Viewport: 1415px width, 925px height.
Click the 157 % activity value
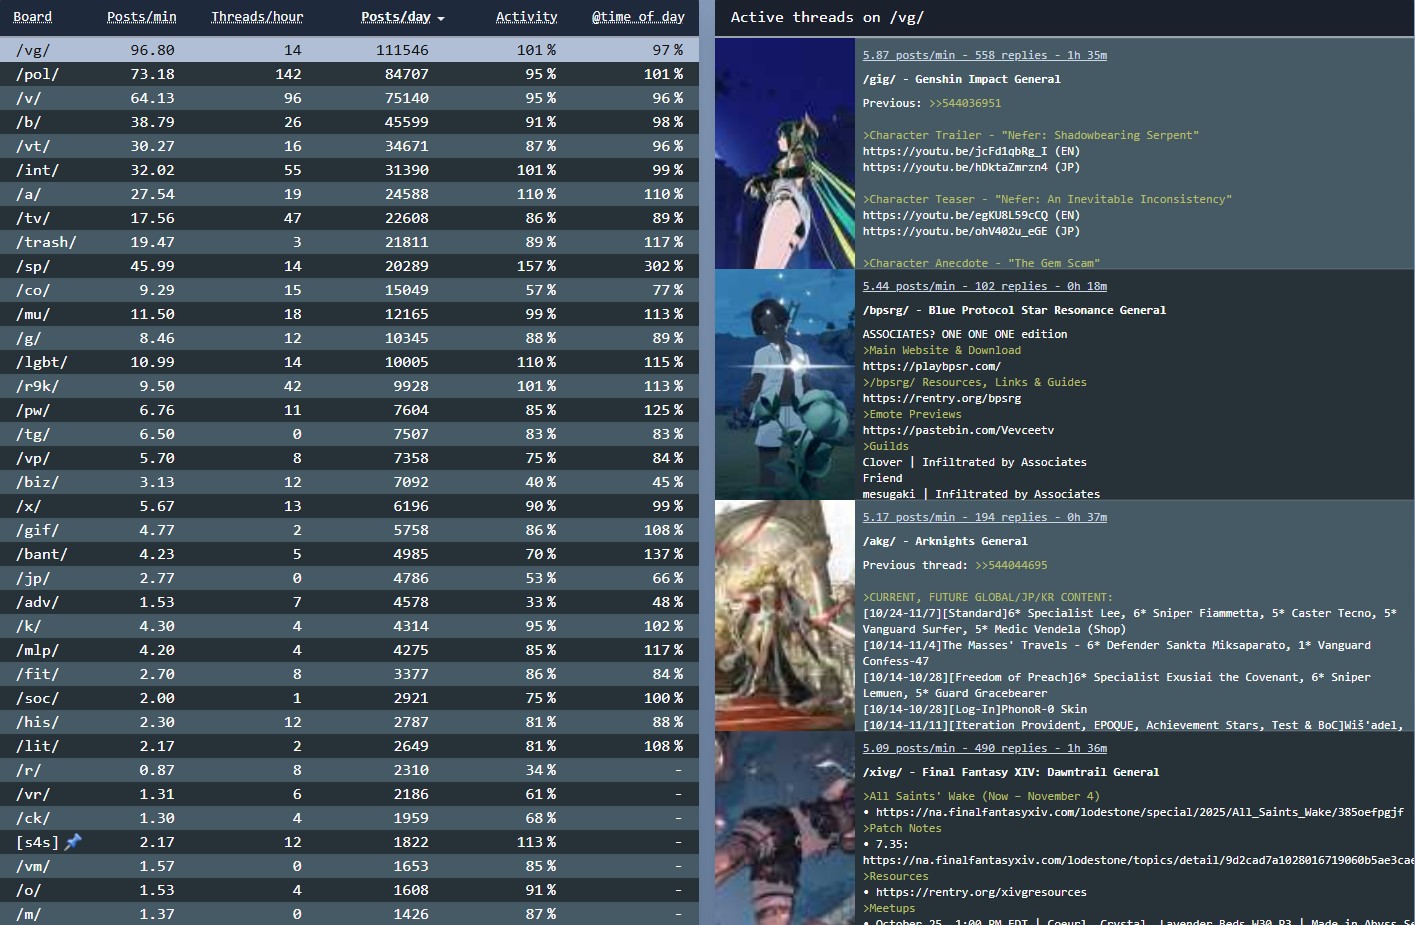(x=537, y=266)
